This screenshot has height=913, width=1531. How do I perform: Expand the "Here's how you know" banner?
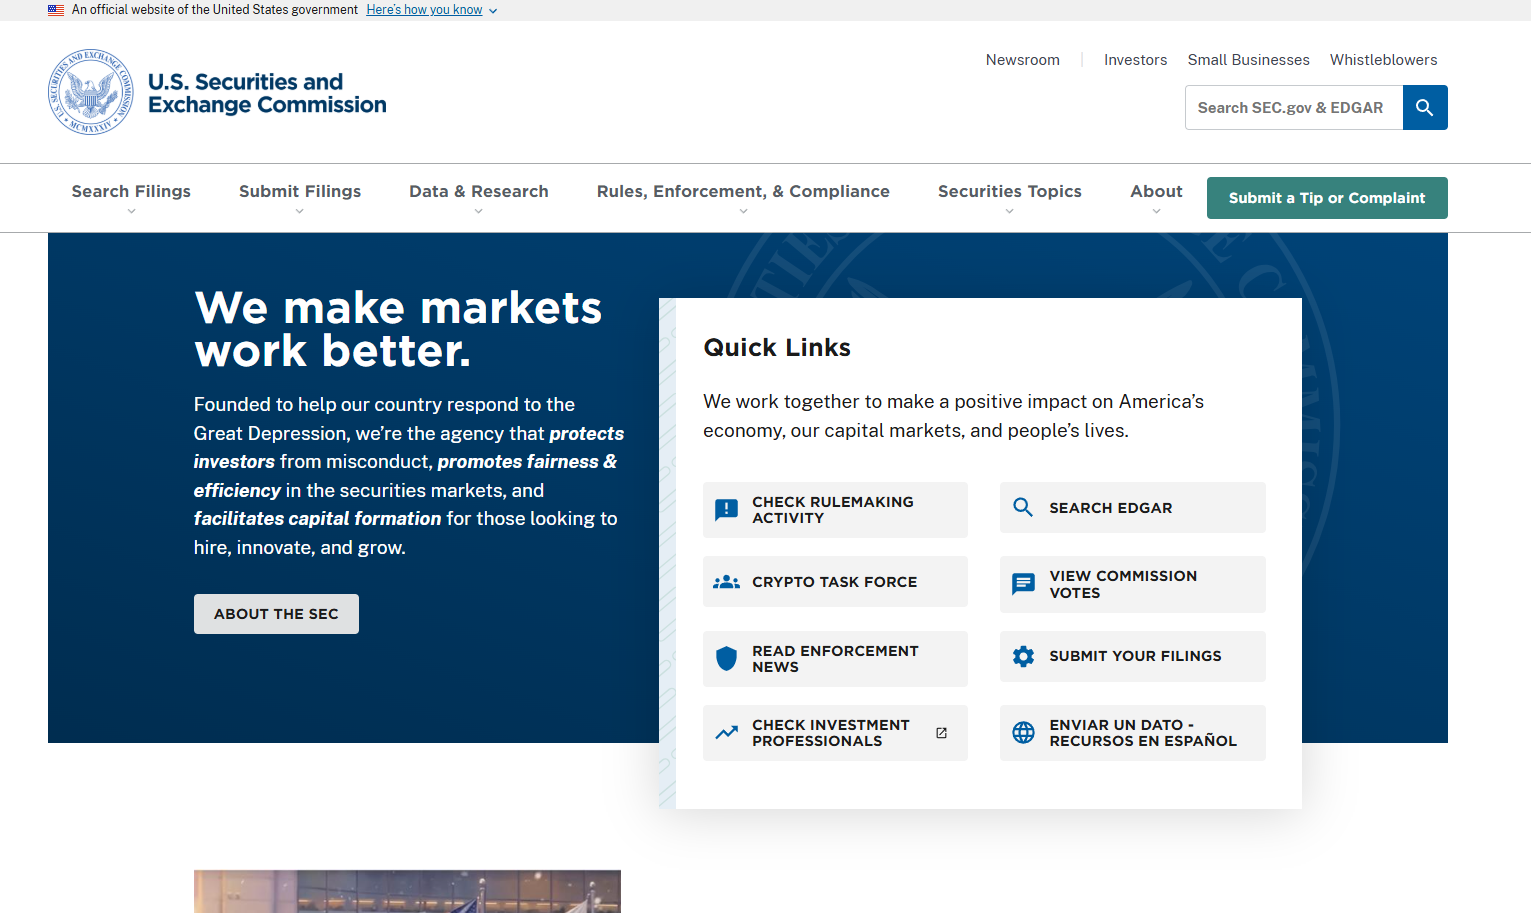(x=431, y=10)
